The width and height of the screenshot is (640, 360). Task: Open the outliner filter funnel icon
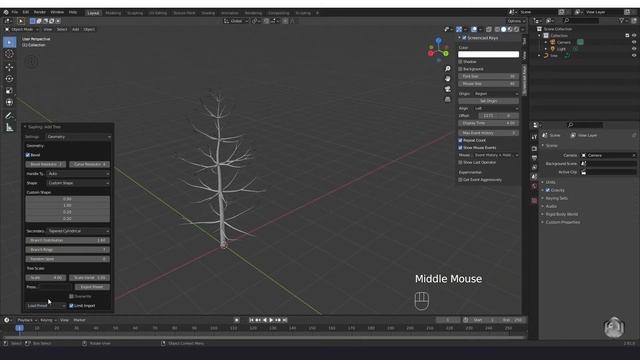pos(621,20)
